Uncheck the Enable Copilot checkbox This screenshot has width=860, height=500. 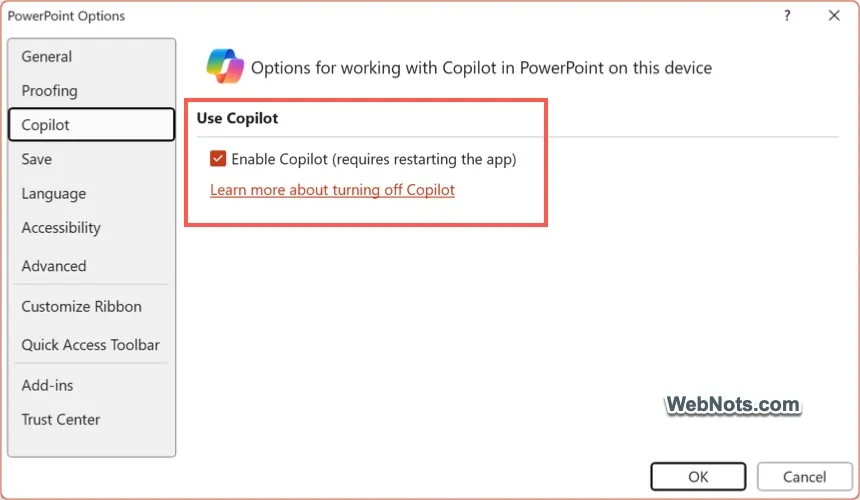pos(218,158)
